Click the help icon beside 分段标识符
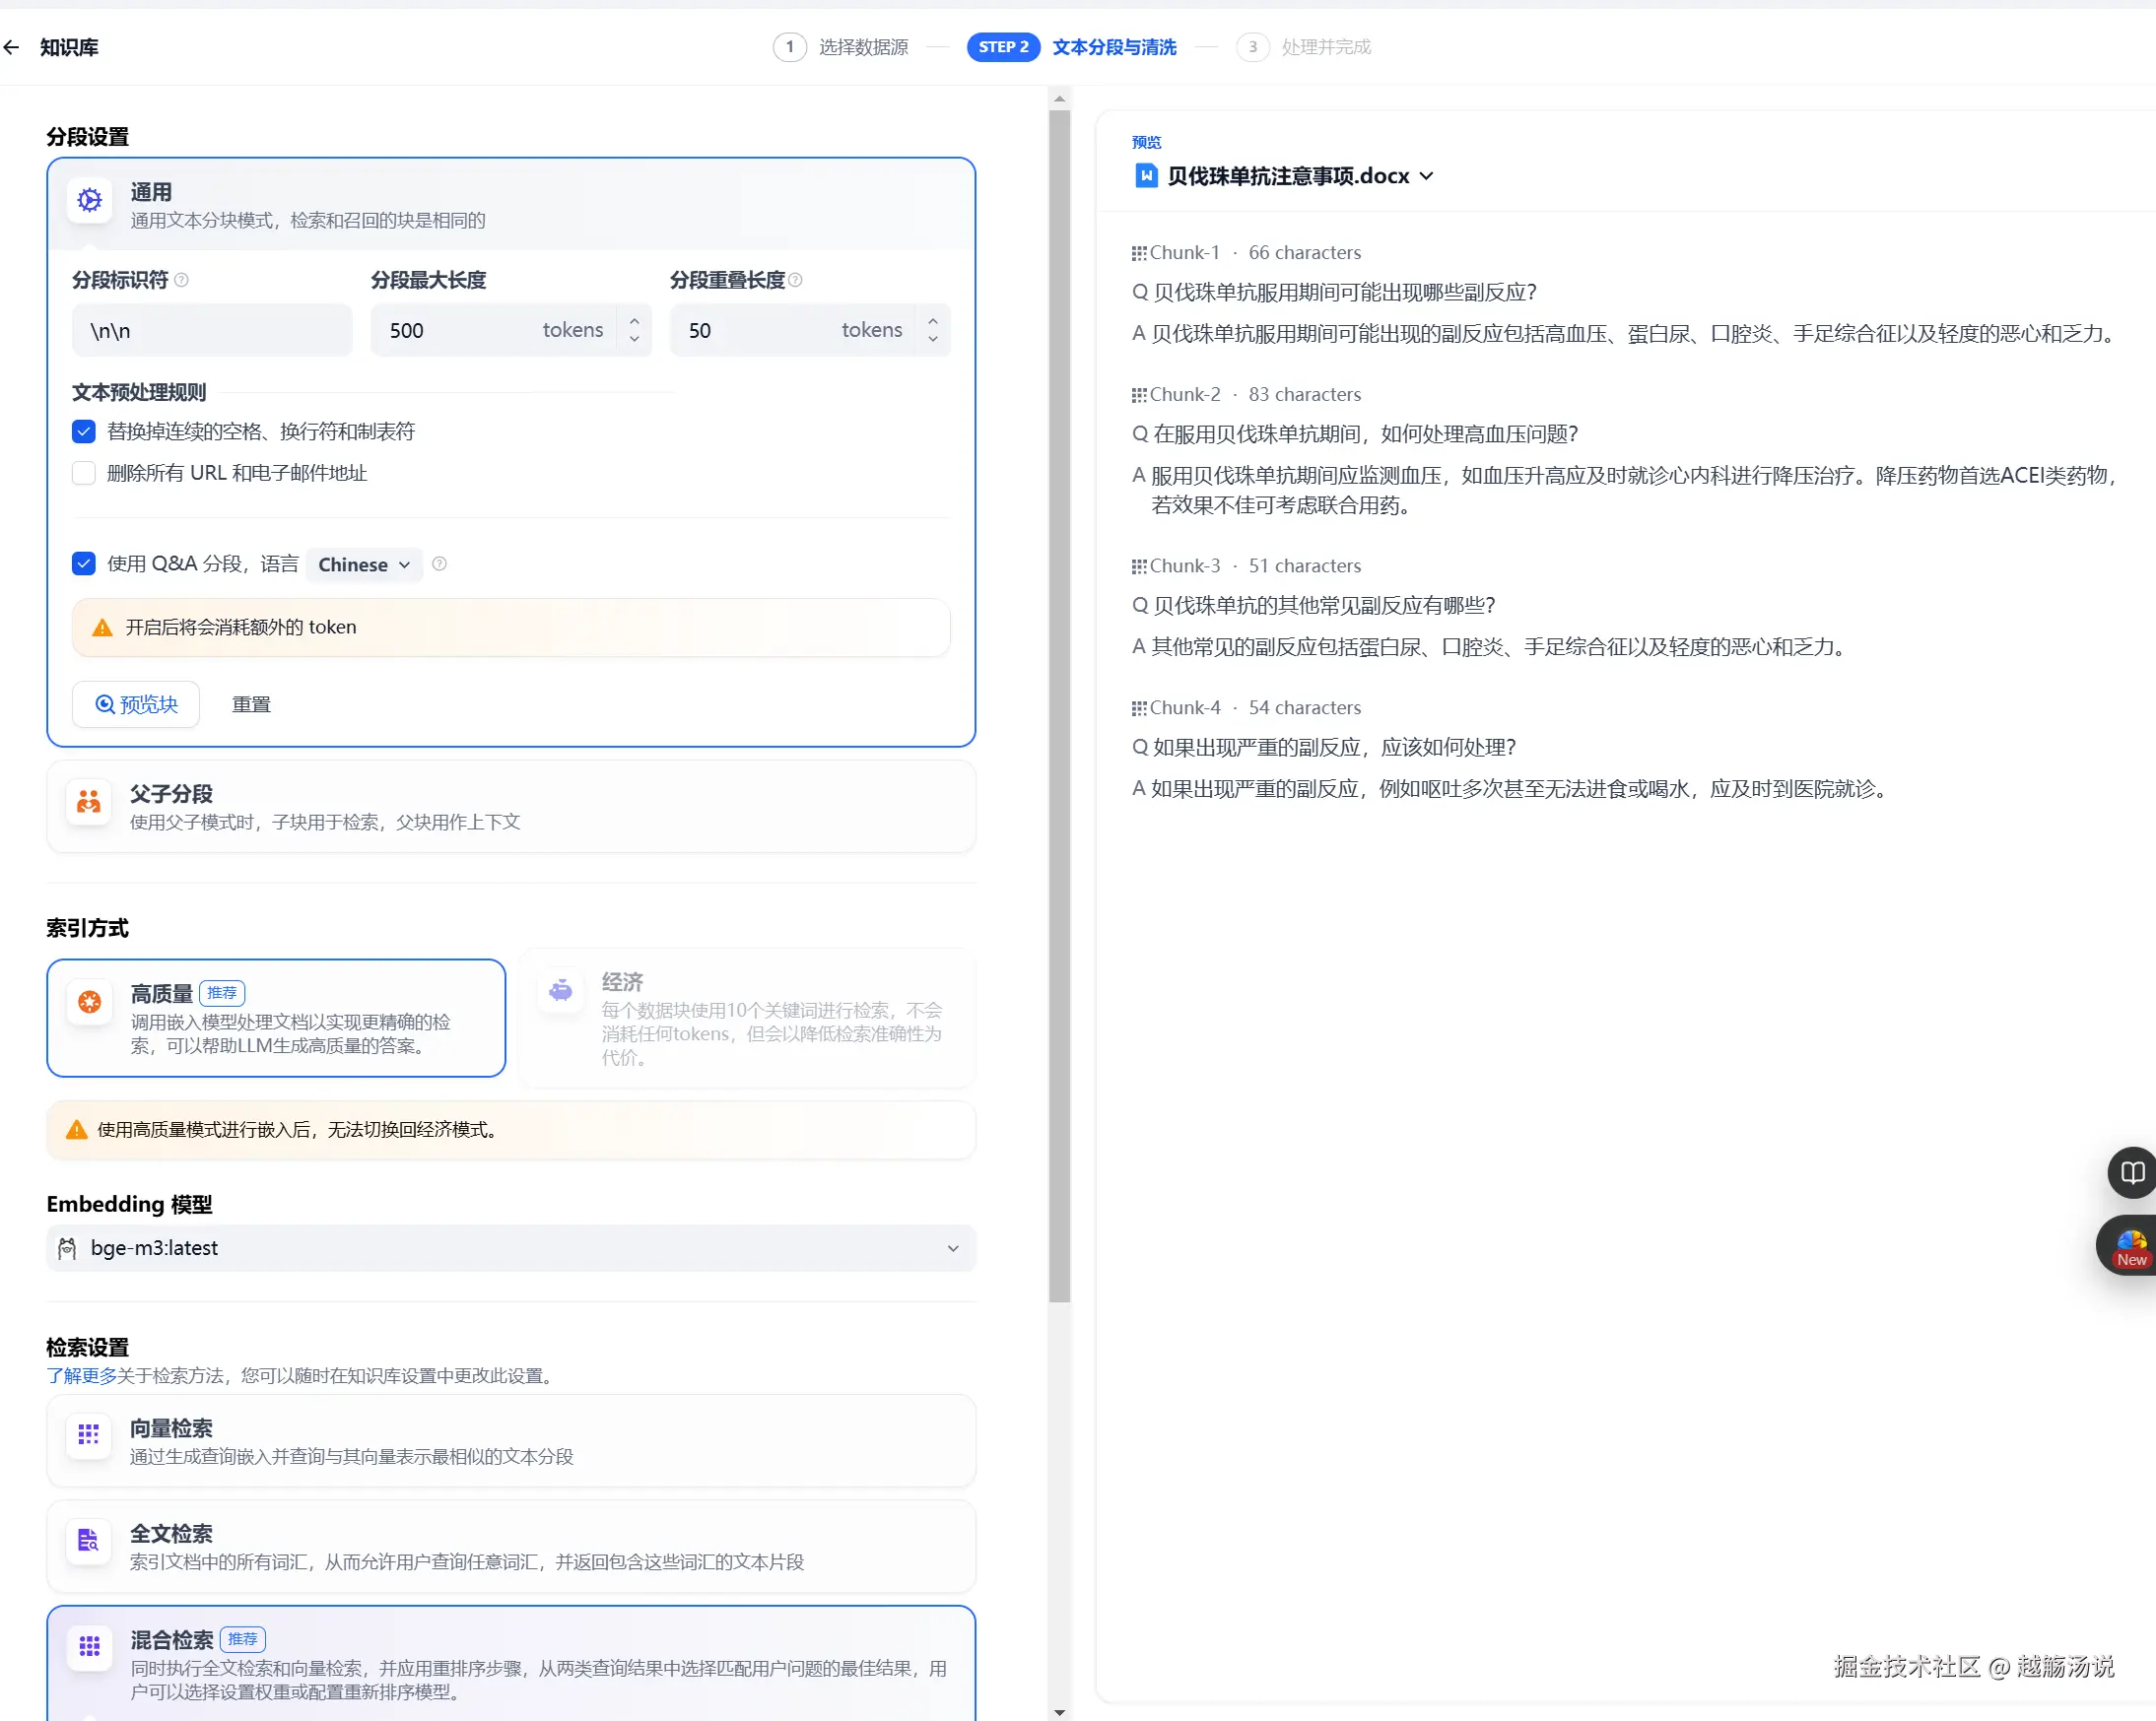The width and height of the screenshot is (2156, 1721). (181, 280)
